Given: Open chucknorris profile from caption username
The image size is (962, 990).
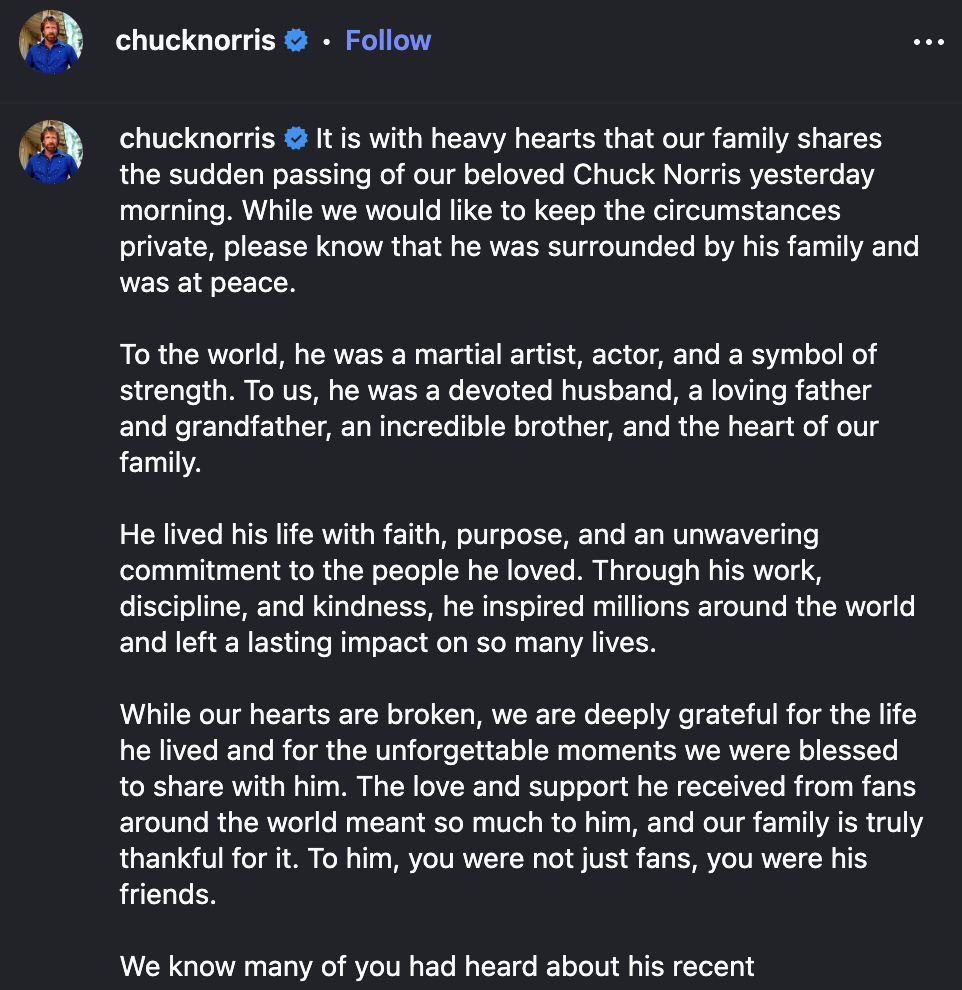Looking at the screenshot, I should pyautogui.click(x=197, y=137).
